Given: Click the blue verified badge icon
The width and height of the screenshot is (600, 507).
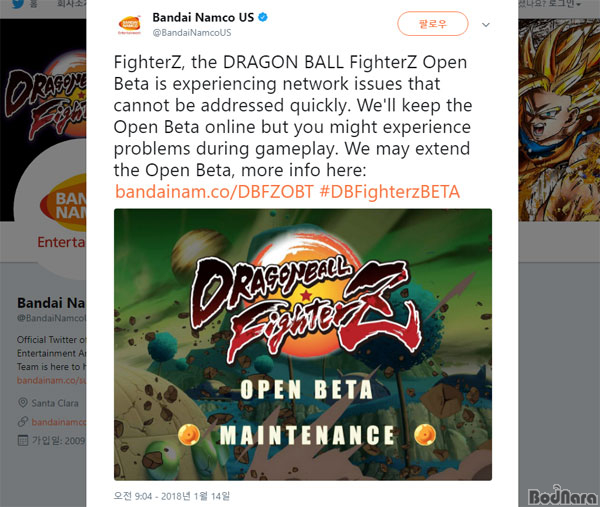Looking at the screenshot, I should 263,17.
